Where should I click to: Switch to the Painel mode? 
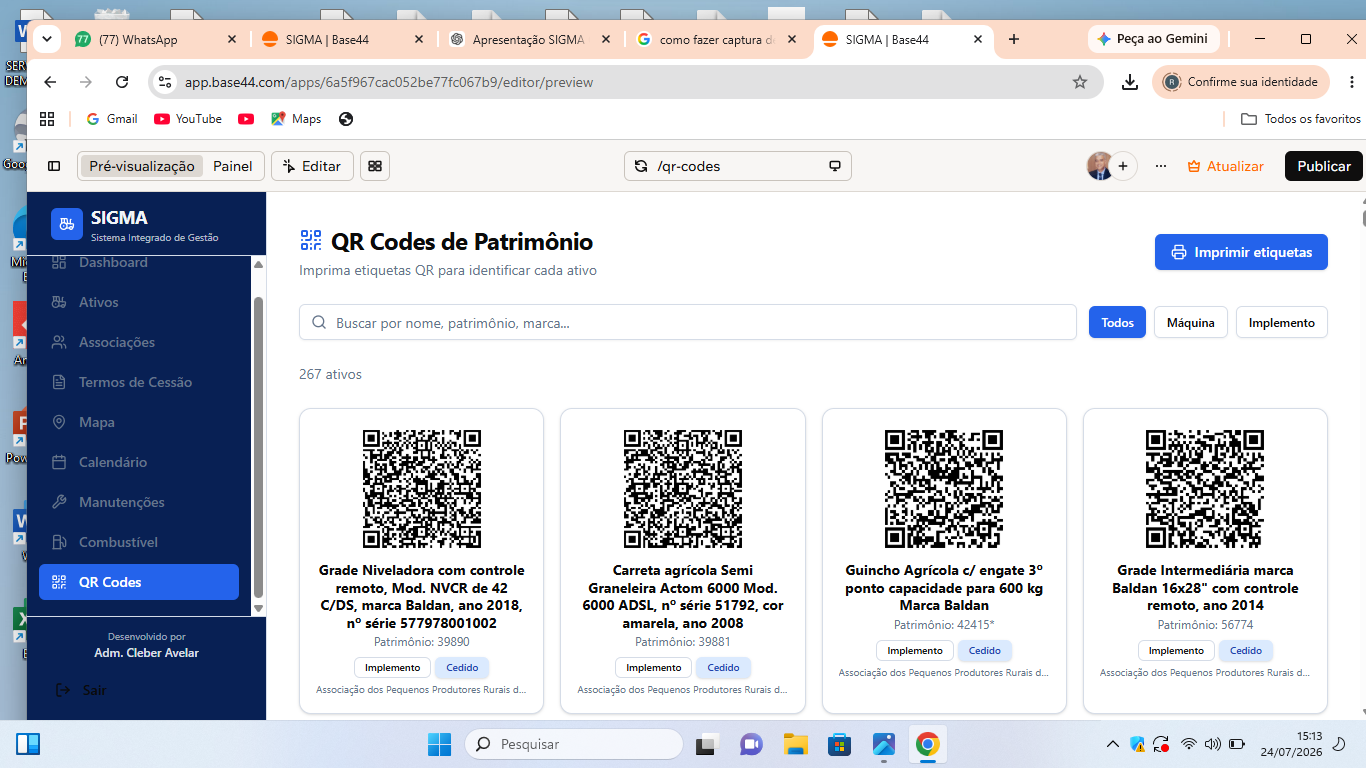pos(233,166)
